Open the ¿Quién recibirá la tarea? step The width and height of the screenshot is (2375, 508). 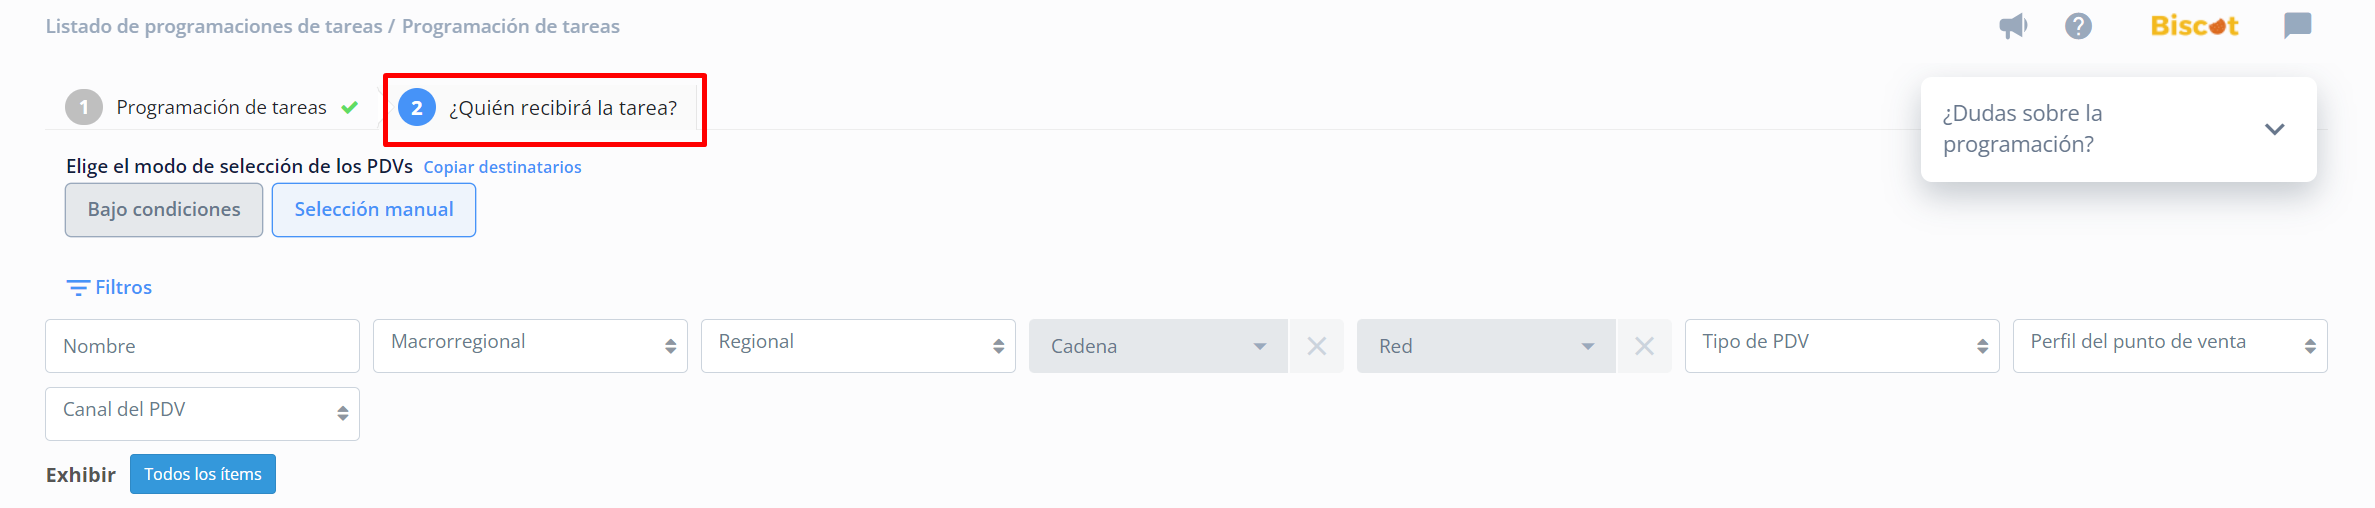tap(563, 108)
